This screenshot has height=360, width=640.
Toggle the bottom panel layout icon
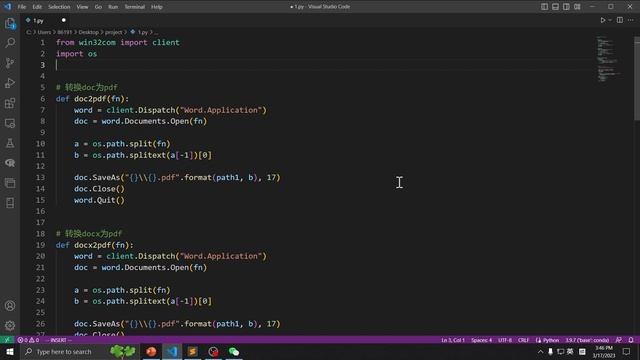point(556,7)
